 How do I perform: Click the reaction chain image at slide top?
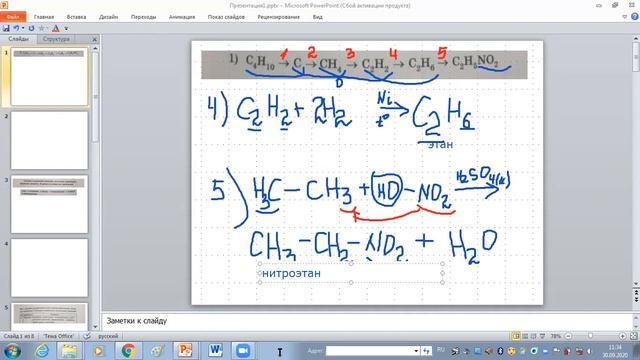tap(364, 64)
